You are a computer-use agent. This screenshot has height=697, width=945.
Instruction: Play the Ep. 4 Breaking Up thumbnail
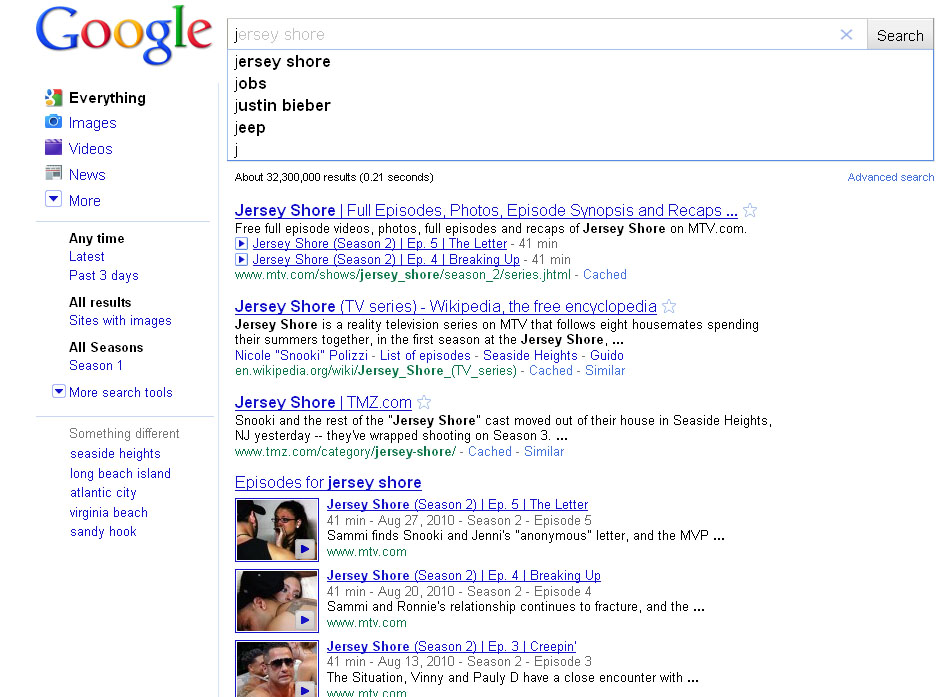pos(277,601)
